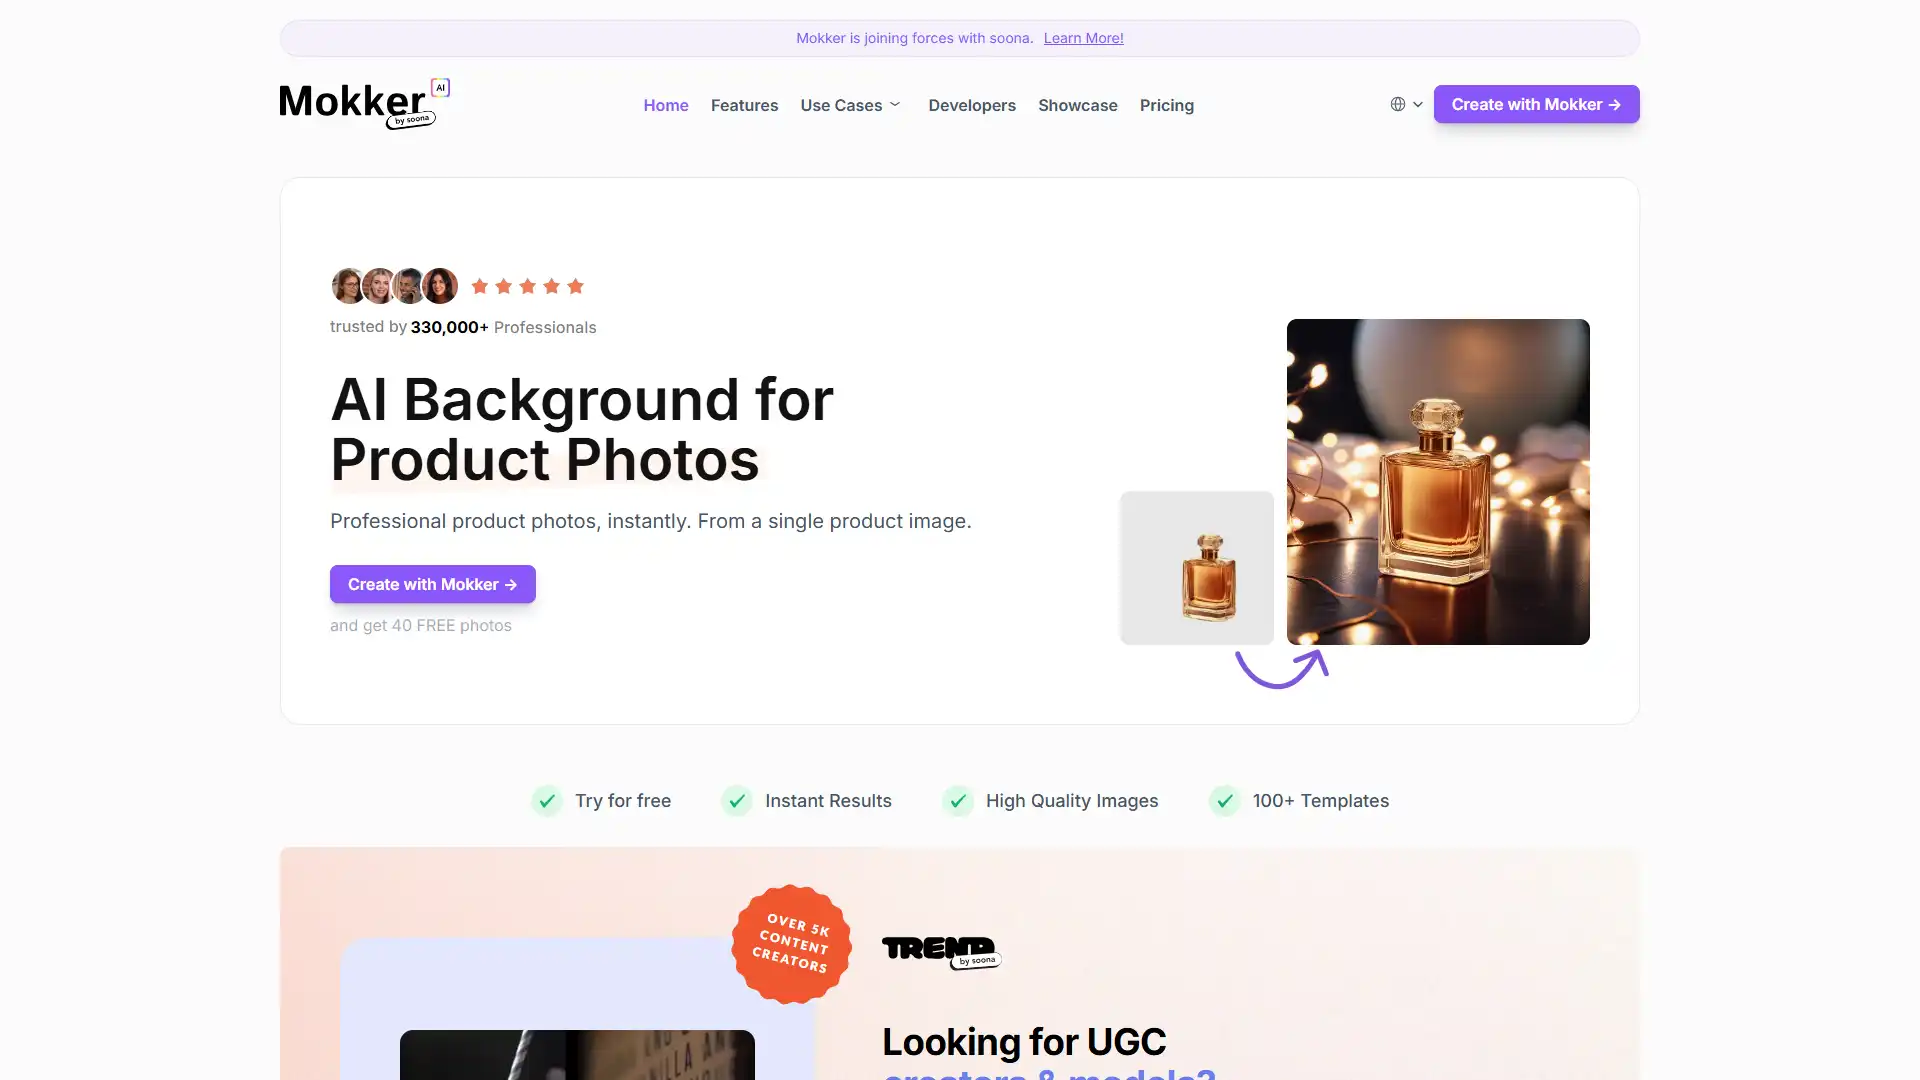Viewport: 1920px width, 1080px height.
Task: Click the green checkmark High Quality Images icon
Action: click(959, 800)
